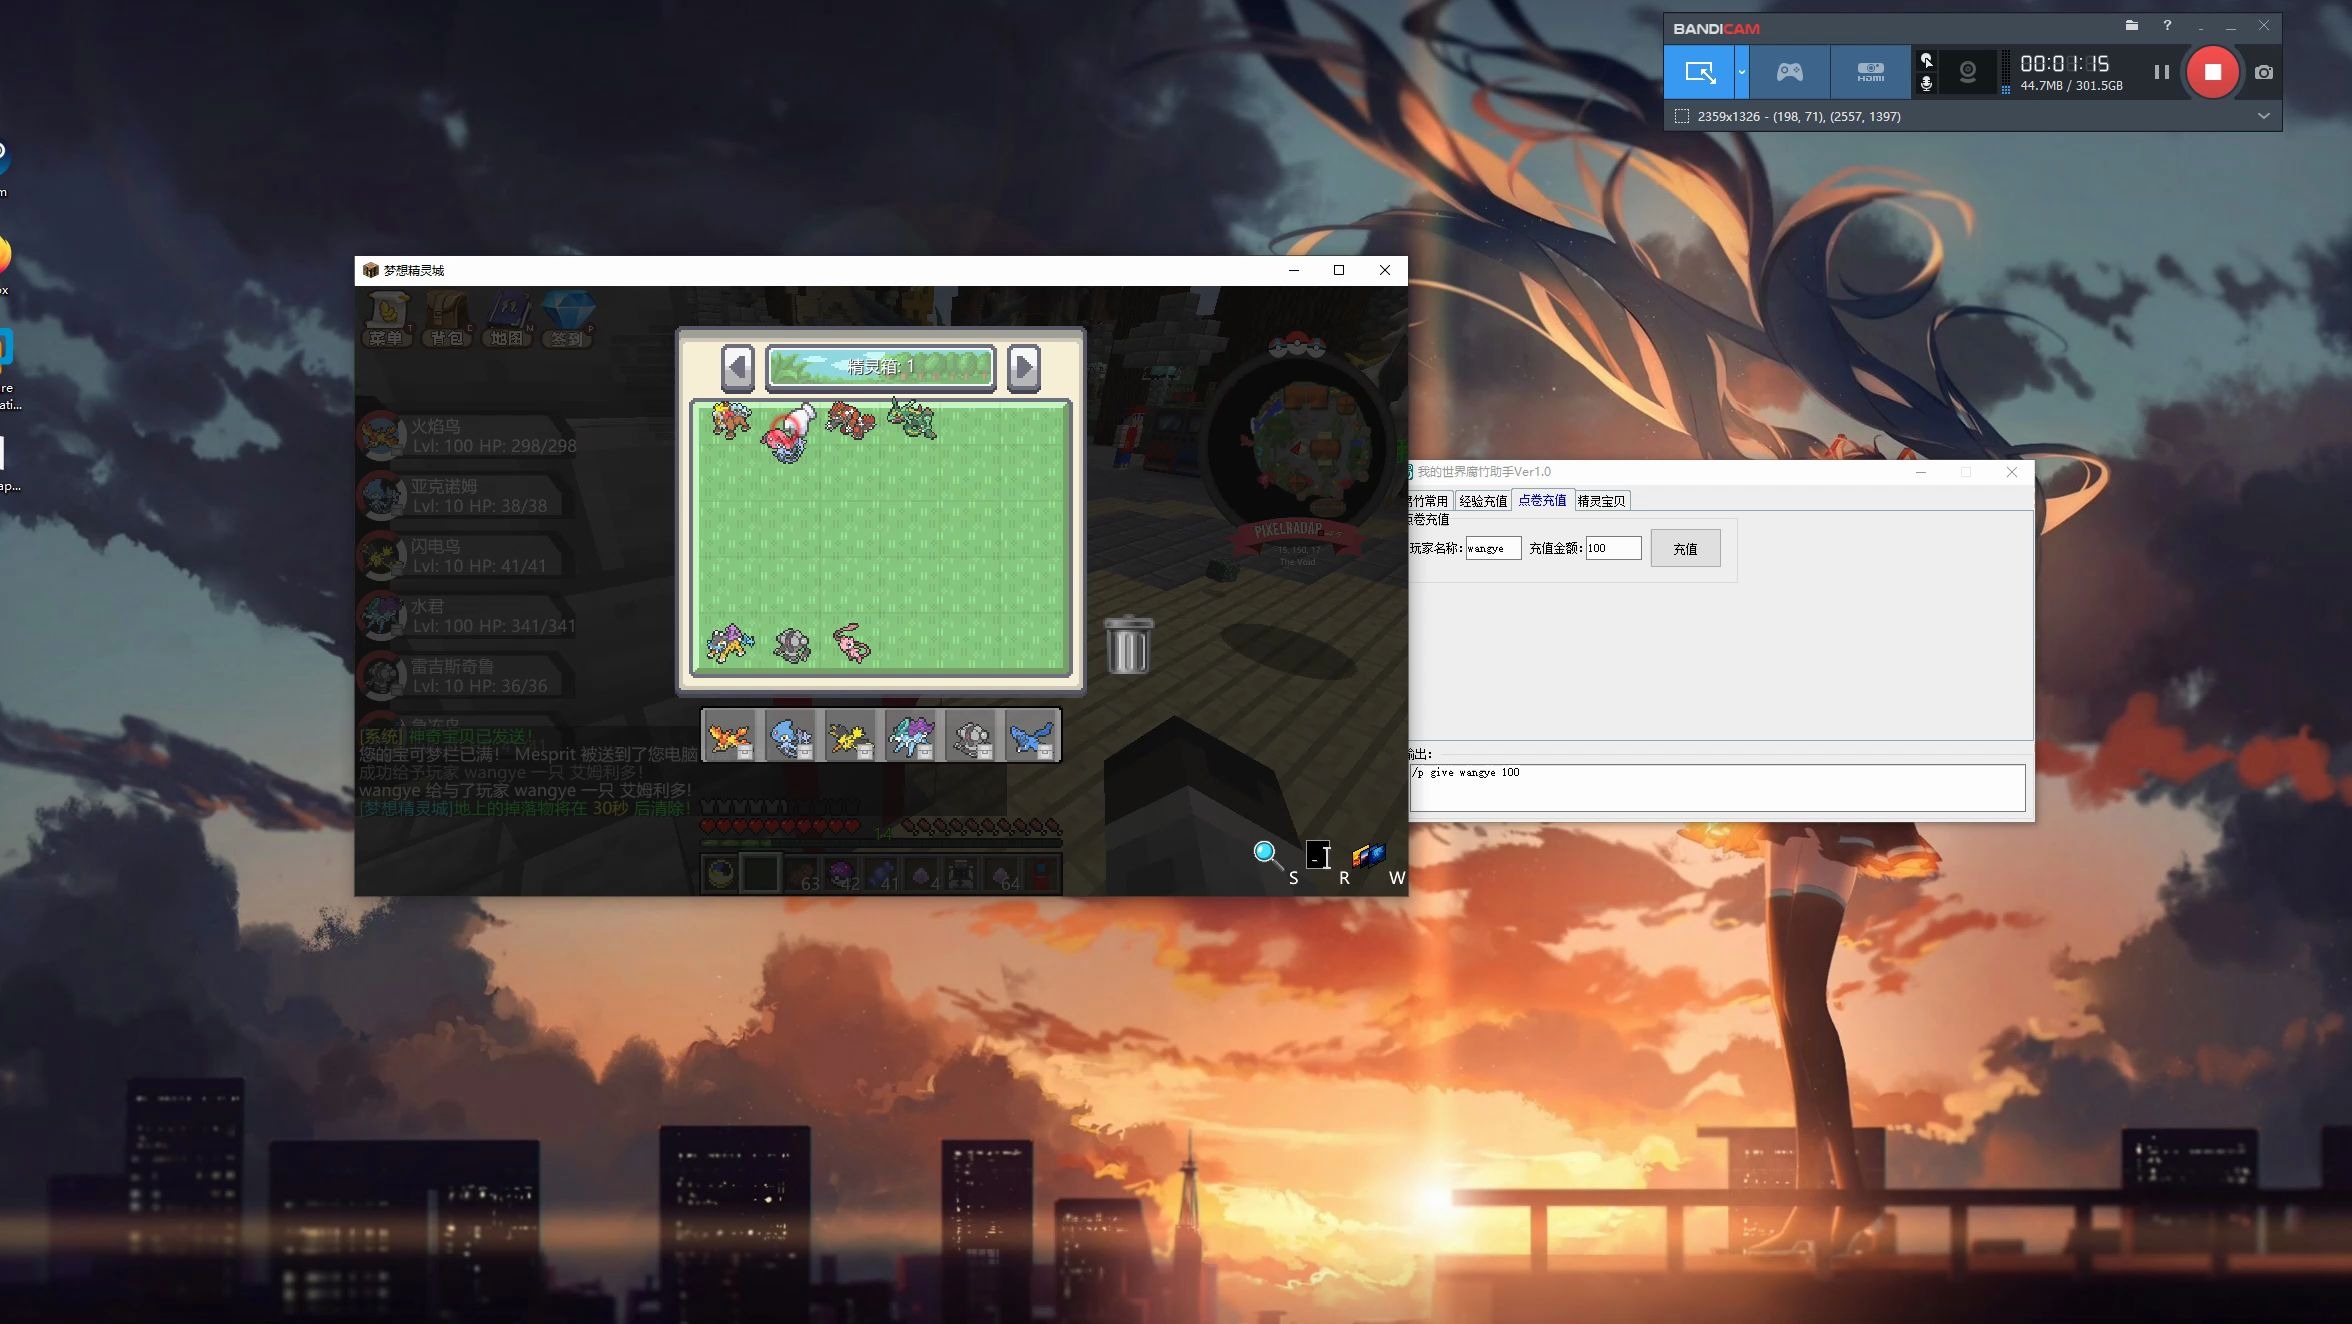Click the W wallpaper icon

[1368, 856]
